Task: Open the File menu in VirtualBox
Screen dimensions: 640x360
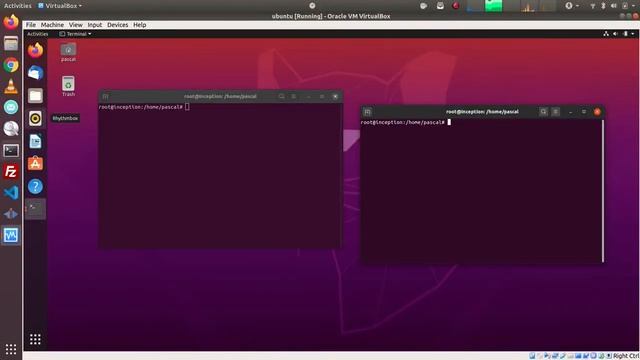Action: click(31, 25)
